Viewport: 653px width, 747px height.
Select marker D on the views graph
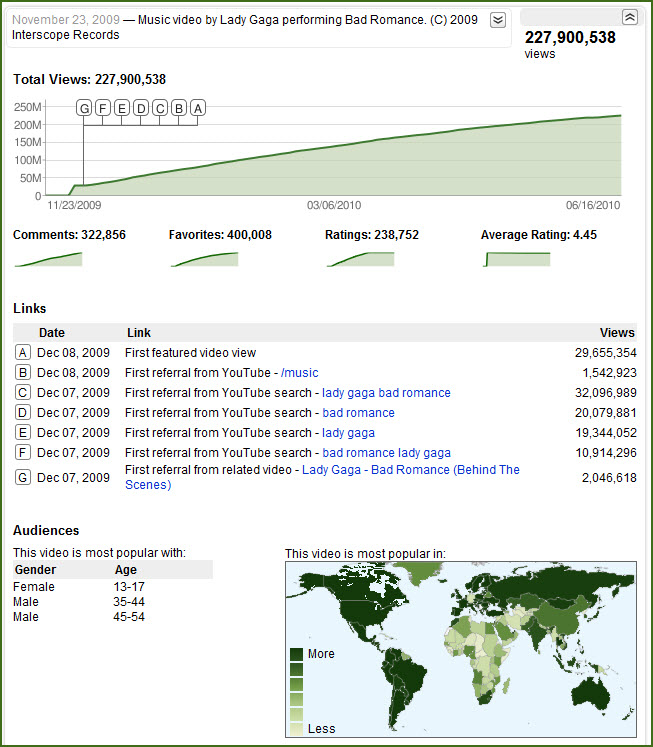[x=141, y=108]
